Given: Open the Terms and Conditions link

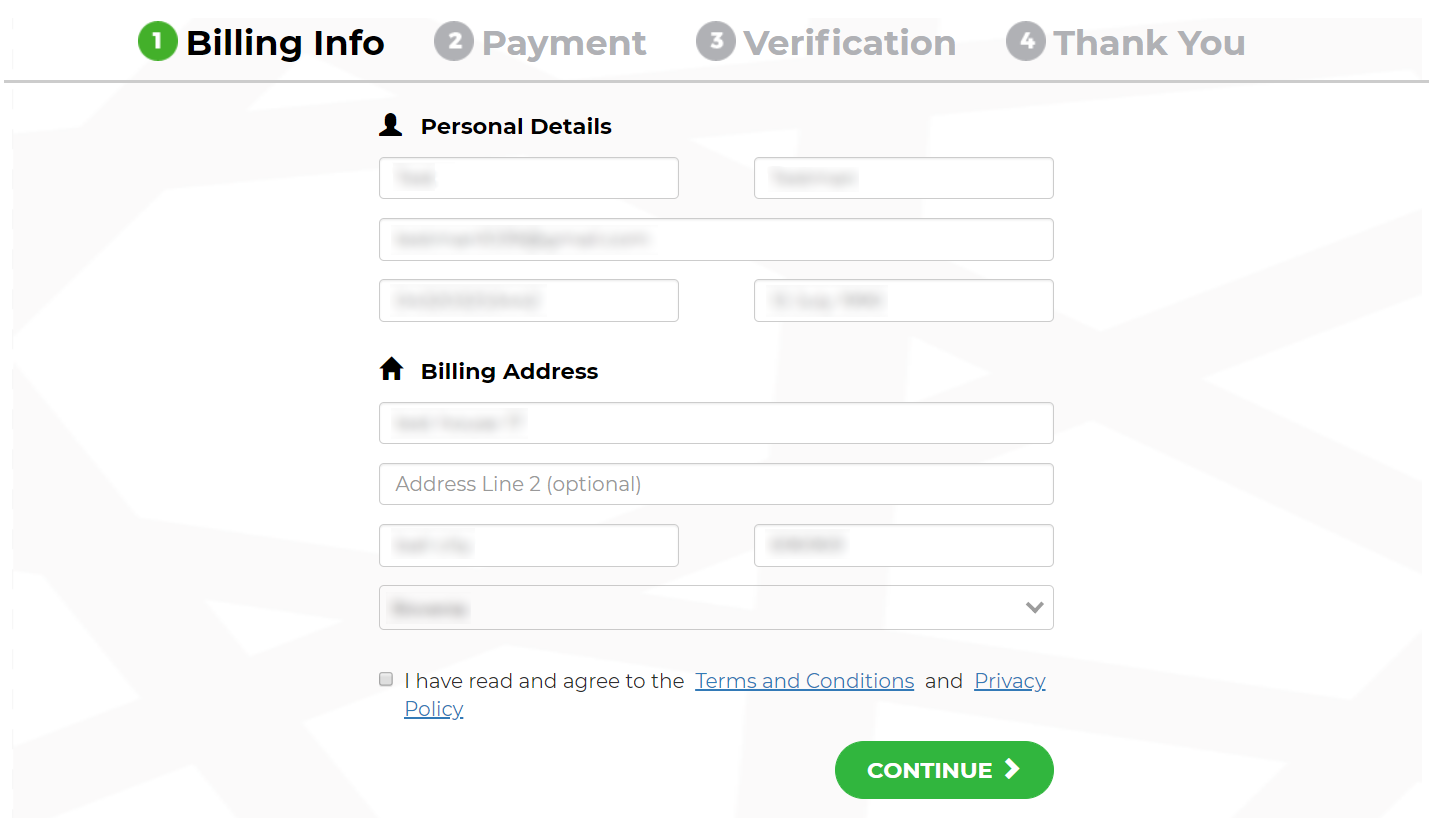Looking at the screenshot, I should click(x=805, y=681).
